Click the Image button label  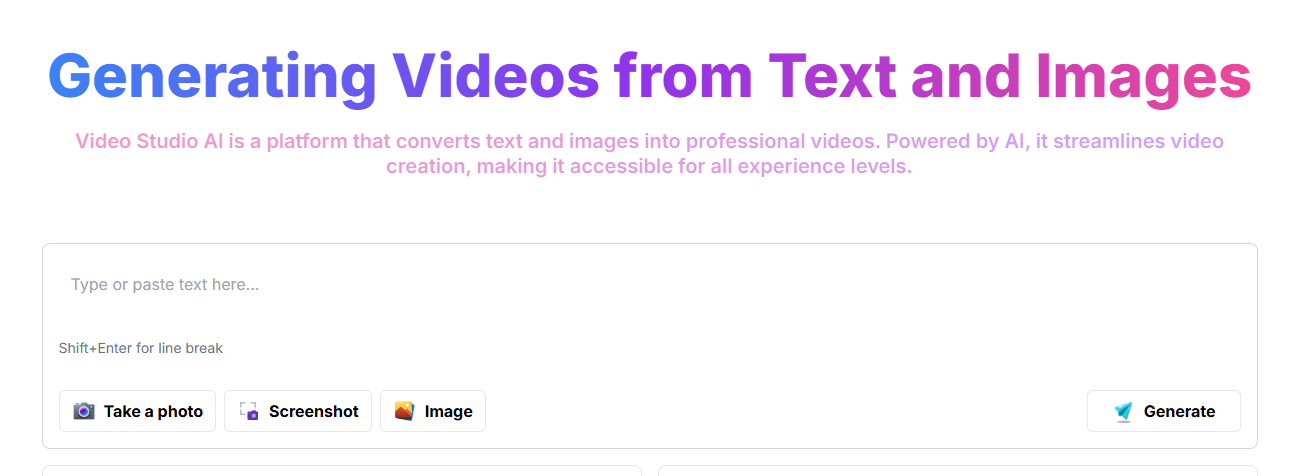[x=448, y=411]
